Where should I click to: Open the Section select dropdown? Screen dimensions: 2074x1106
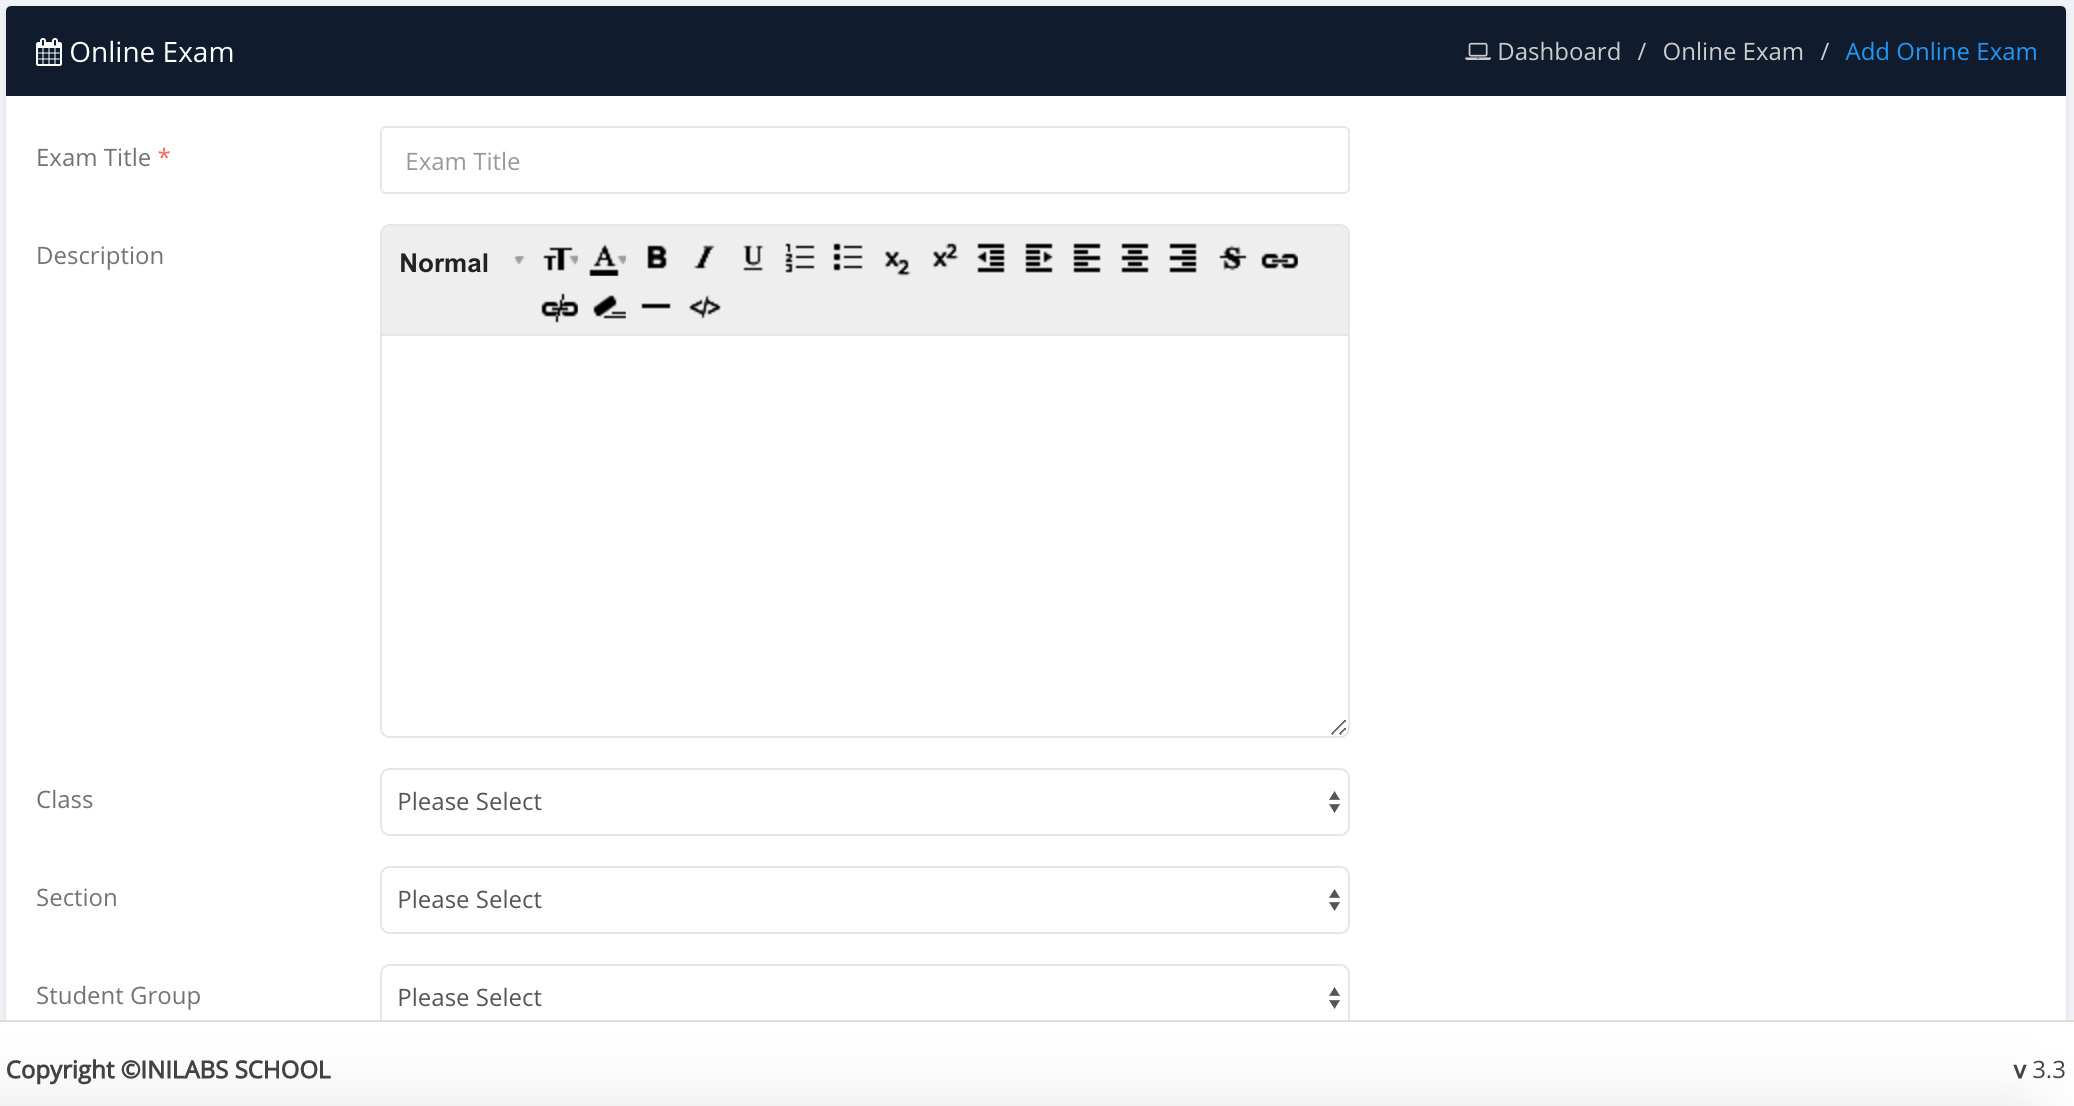click(x=864, y=900)
